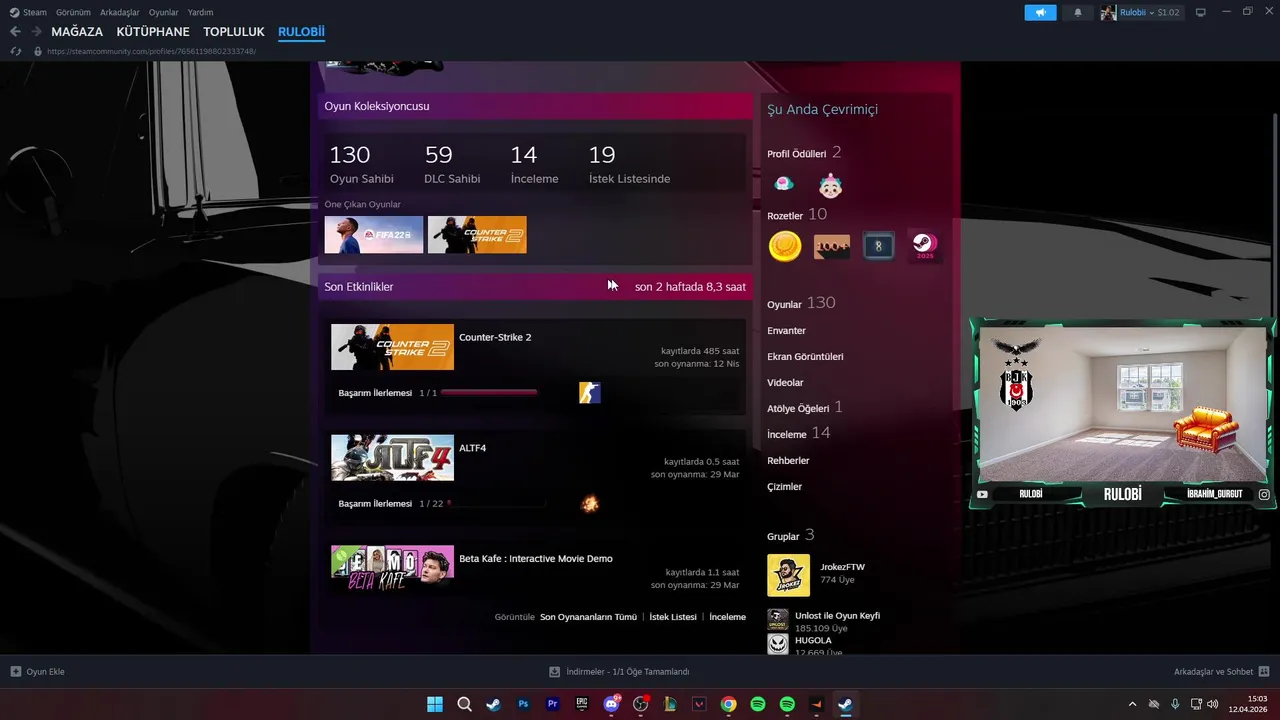Click the downloads status icon
The image size is (1280, 720).
(555, 672)
